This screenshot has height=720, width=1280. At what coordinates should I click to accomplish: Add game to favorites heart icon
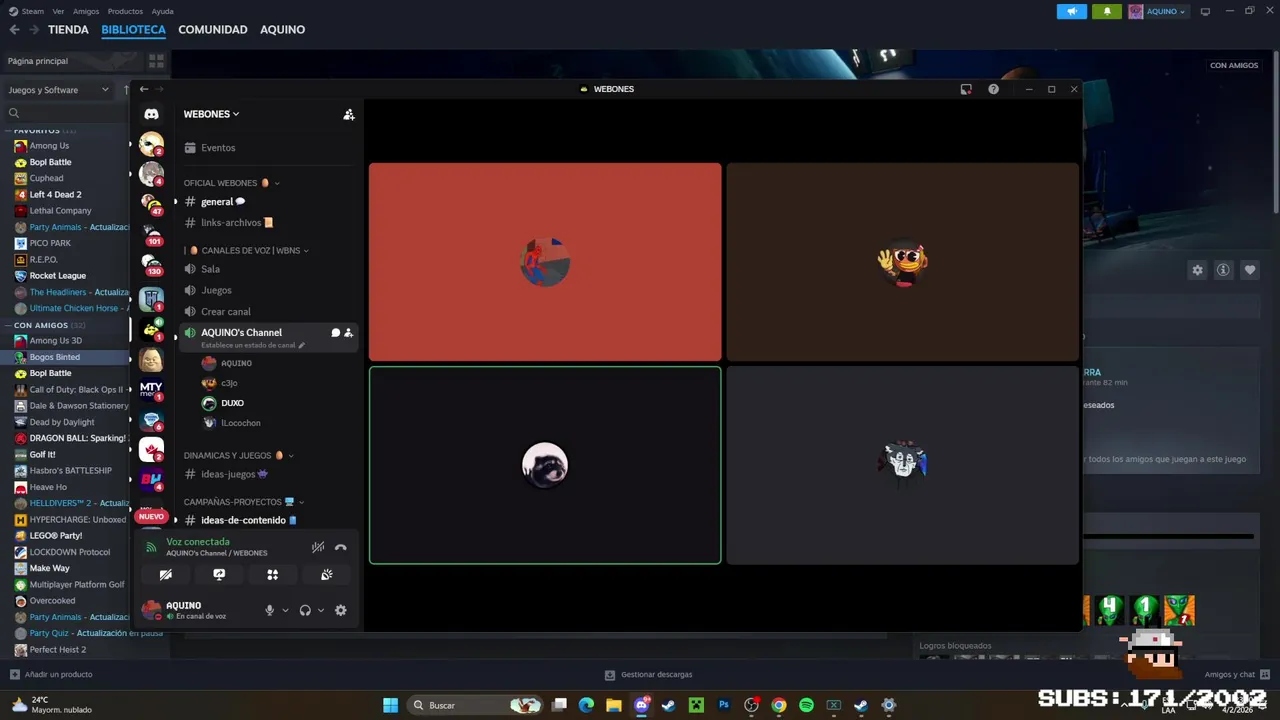[x=1250, y=270]
